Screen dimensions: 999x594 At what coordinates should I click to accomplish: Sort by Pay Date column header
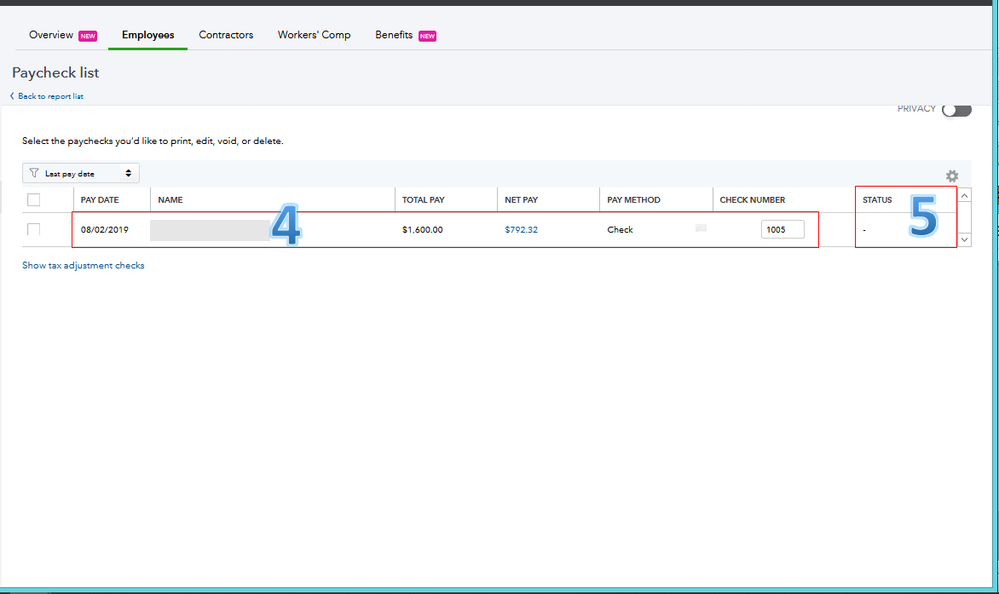coord(99,199)
